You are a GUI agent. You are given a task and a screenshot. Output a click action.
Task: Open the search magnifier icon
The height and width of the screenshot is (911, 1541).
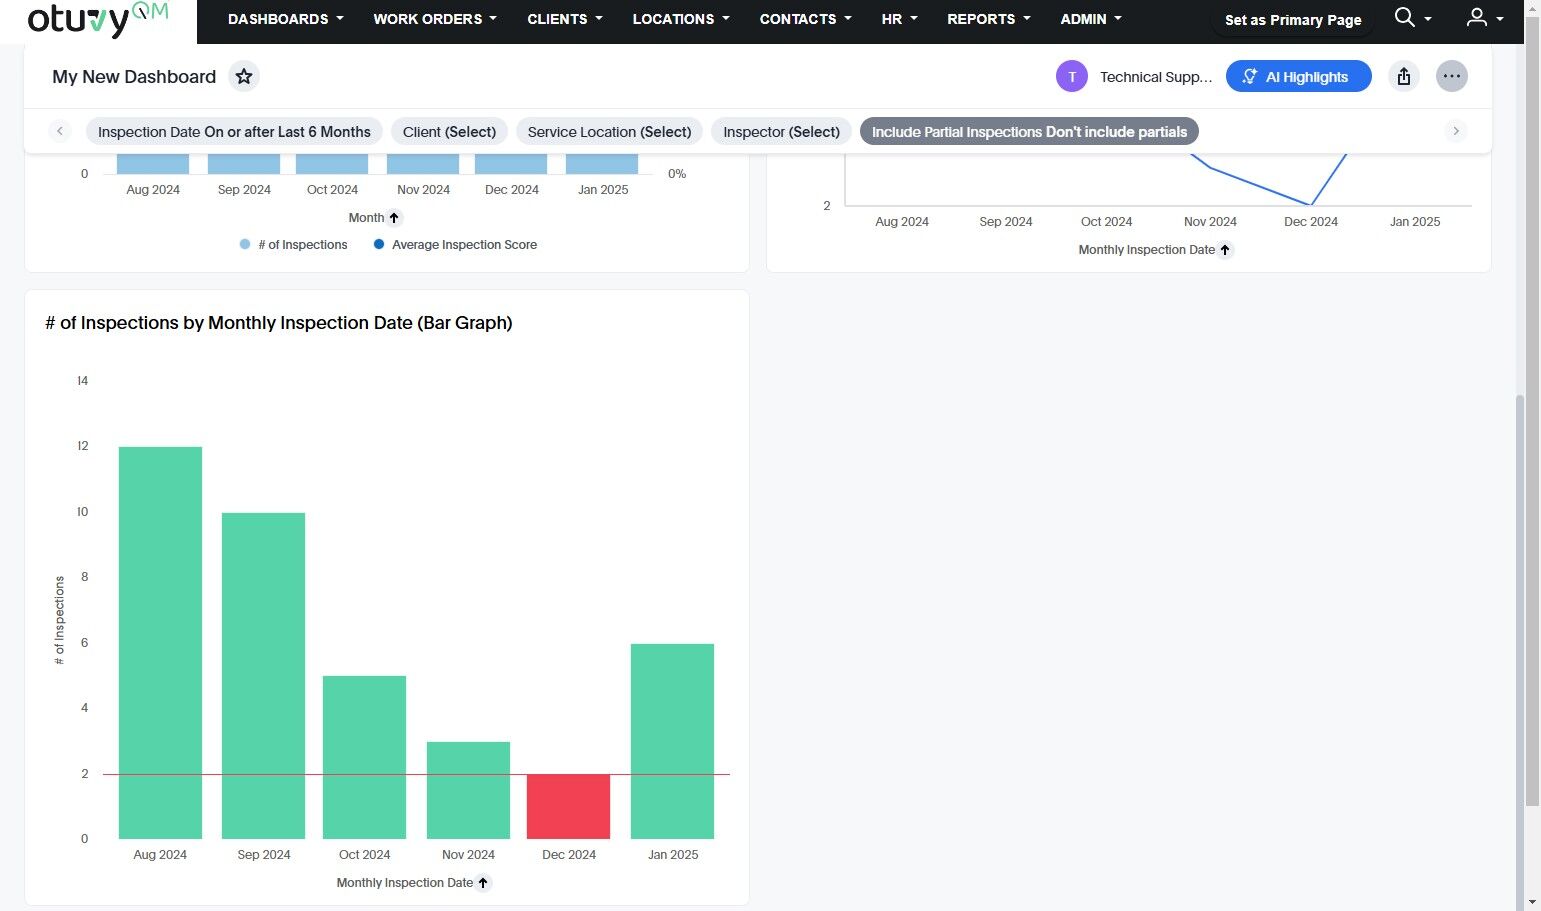[x=1405, y=18]
